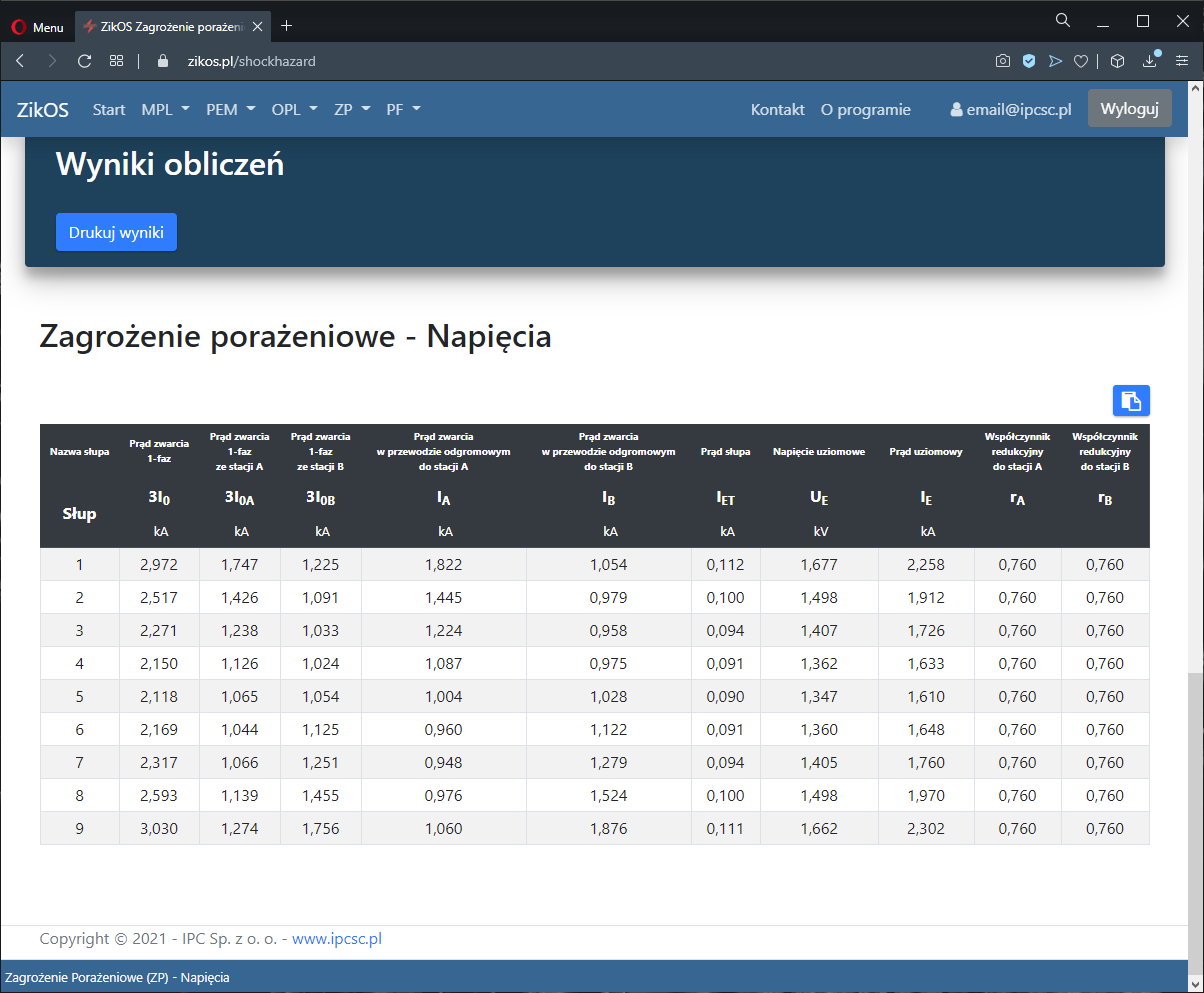
Task: Expand the PEM dropdown menu
Action: coord(230,110)
